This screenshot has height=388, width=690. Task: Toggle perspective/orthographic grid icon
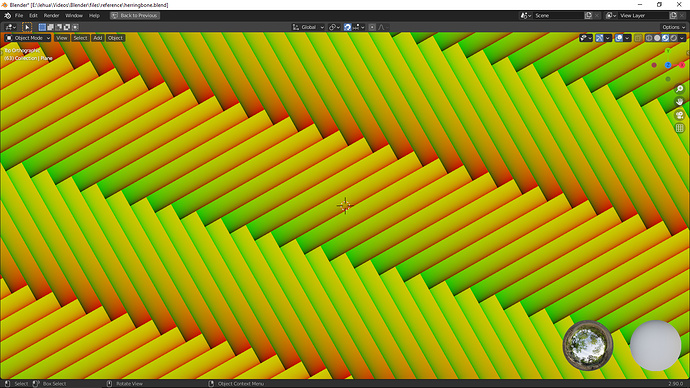pyautogui.click(x=680, y=128)
